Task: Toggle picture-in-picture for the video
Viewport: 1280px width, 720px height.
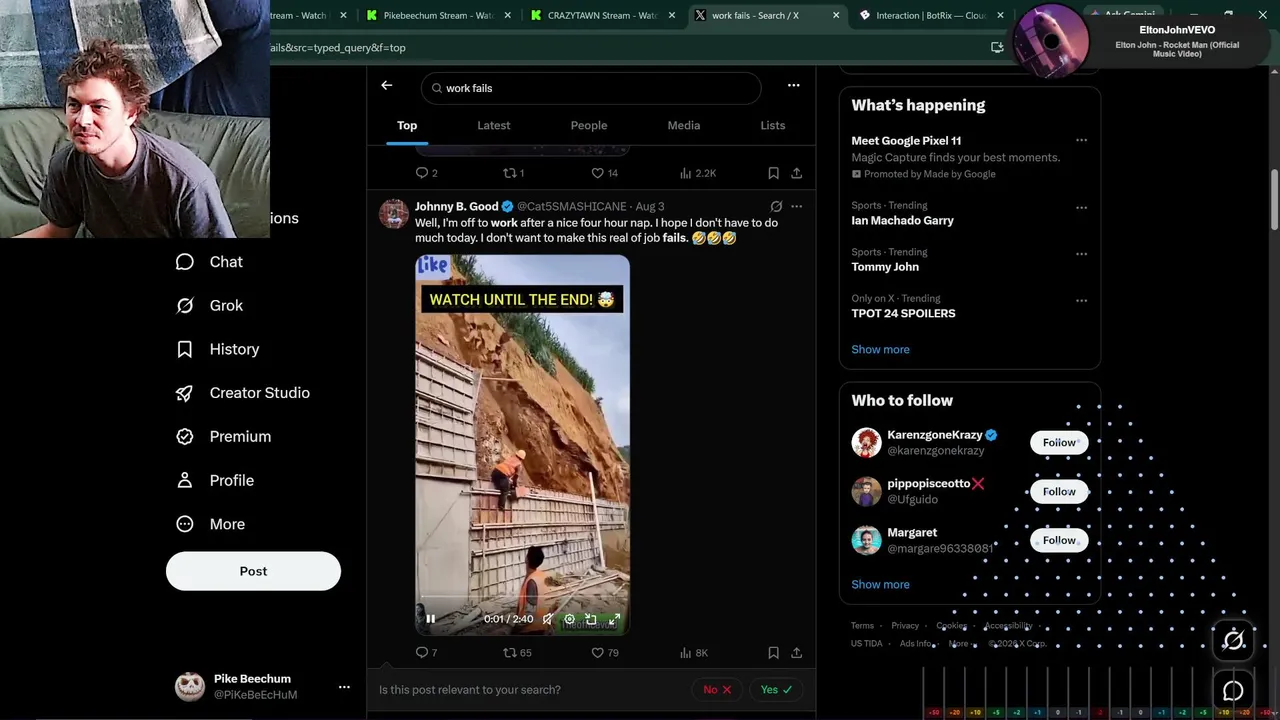Action: pos(591,619)
